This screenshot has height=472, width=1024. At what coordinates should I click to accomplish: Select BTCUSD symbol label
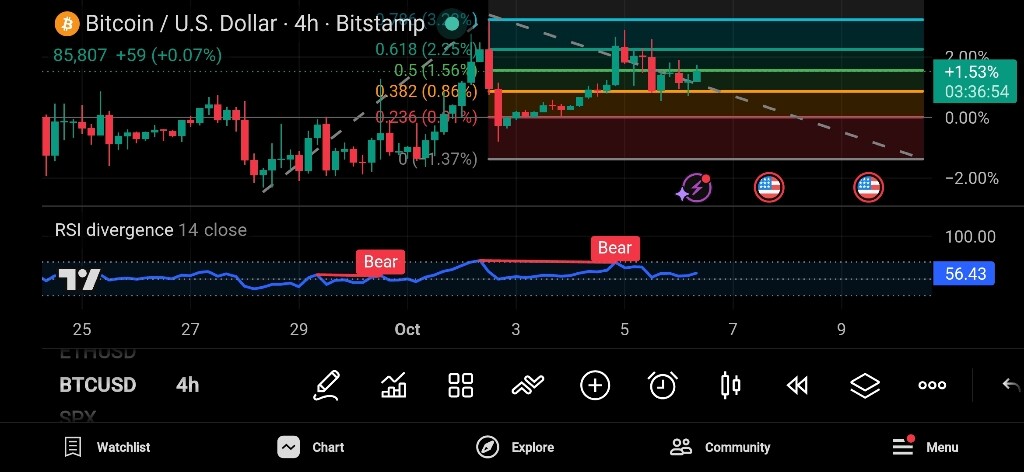pos(97,385)
